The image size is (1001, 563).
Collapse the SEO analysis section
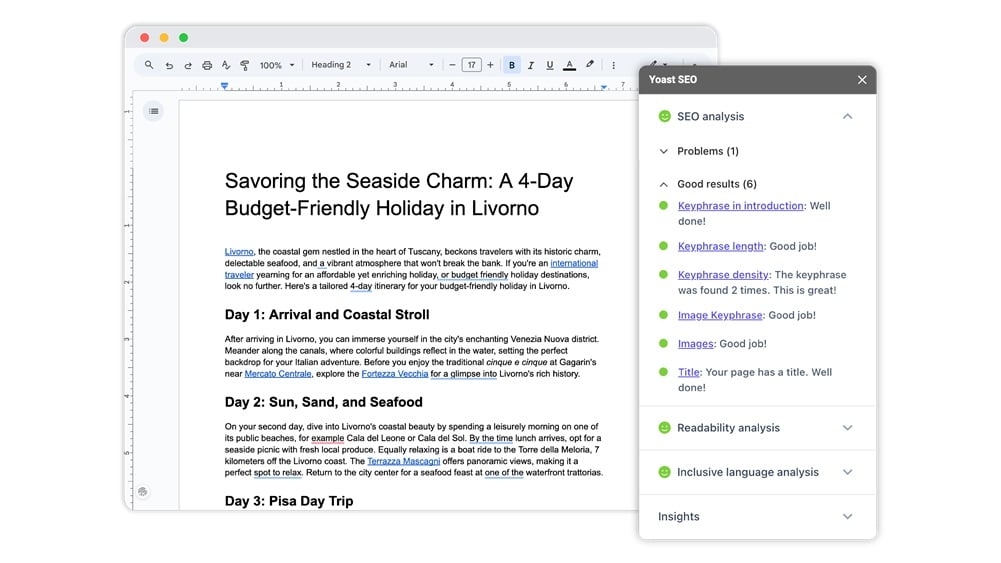(847, 116)
